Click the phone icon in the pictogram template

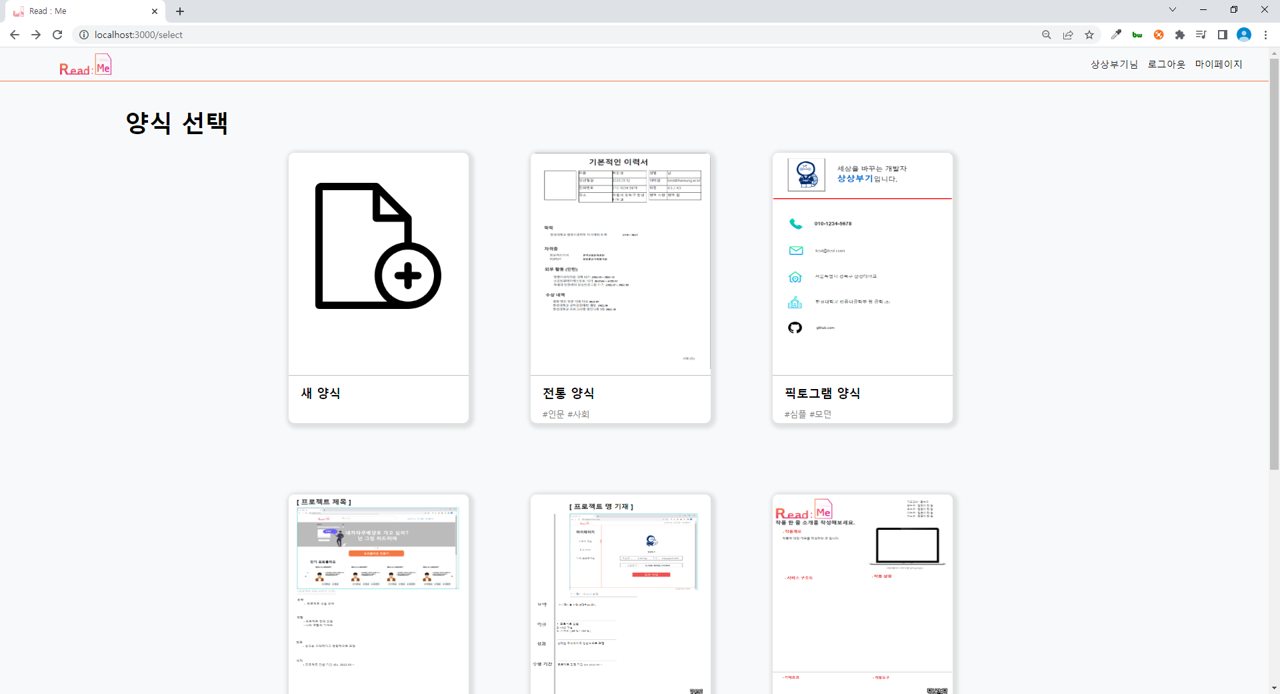coord(795,224)
